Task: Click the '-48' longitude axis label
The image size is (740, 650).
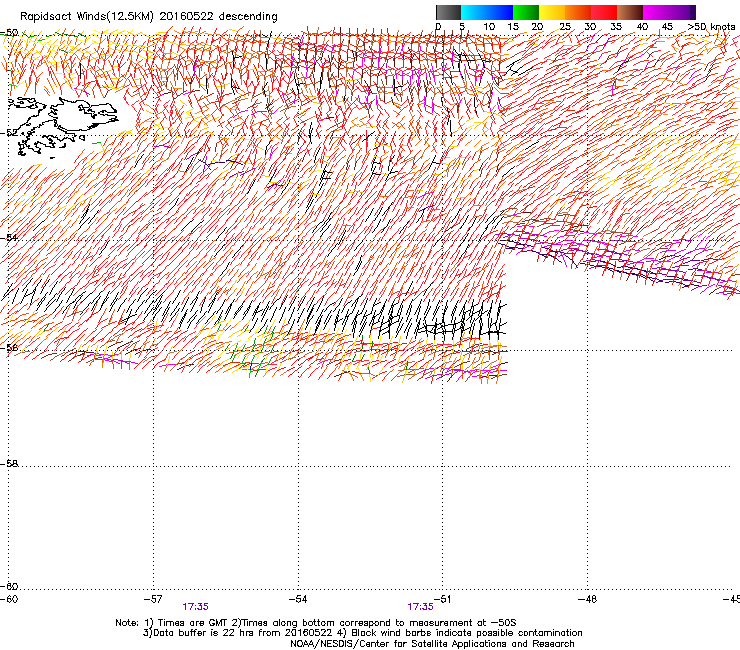Action: pyautogui.click(x=587, y=599)
